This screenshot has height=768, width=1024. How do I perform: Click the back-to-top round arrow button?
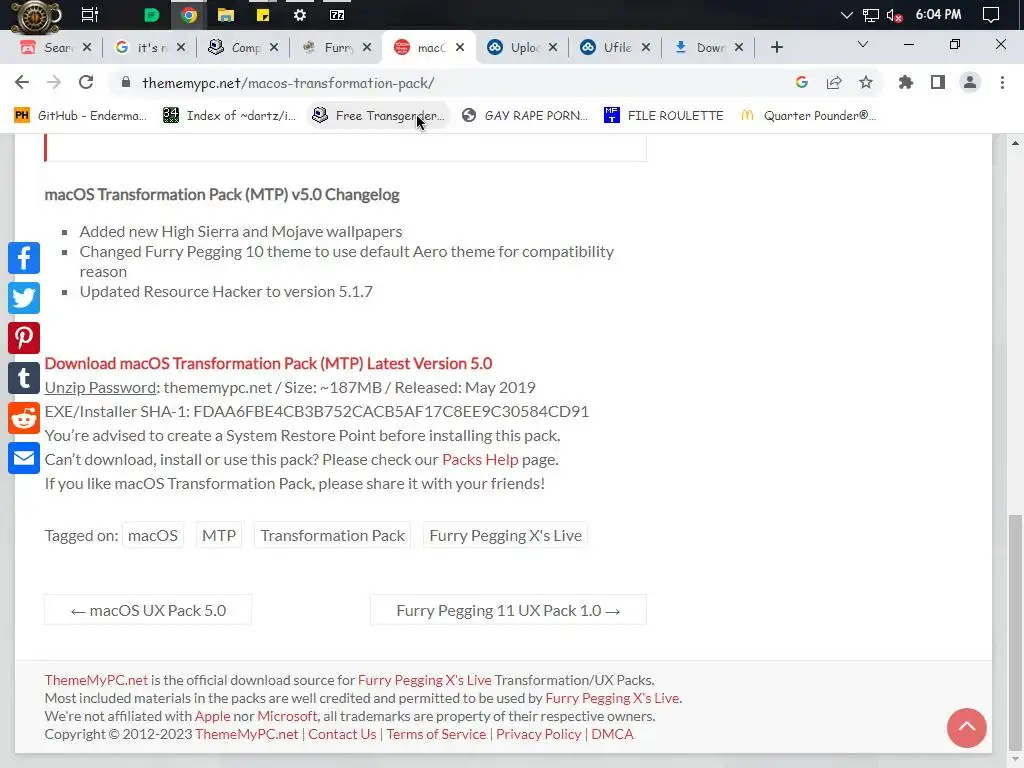967,728
